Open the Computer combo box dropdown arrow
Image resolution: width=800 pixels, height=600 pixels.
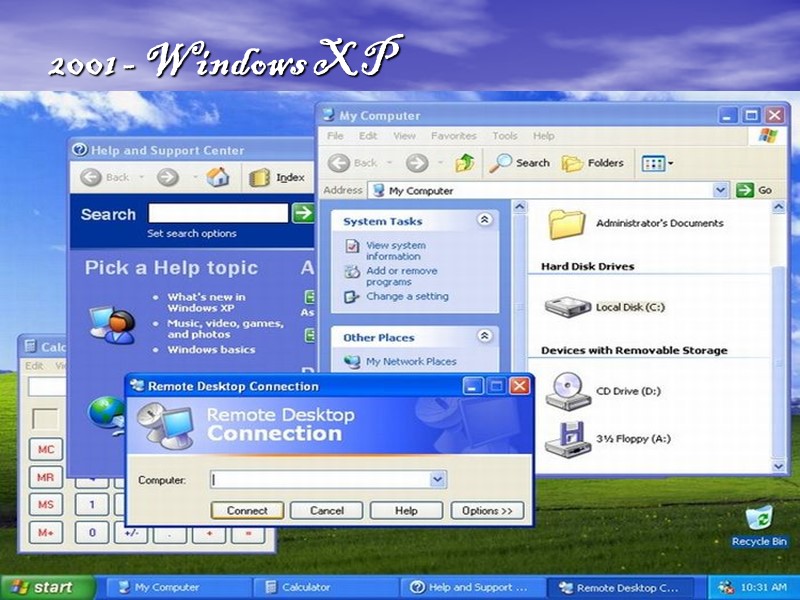(x=437, y=480)
